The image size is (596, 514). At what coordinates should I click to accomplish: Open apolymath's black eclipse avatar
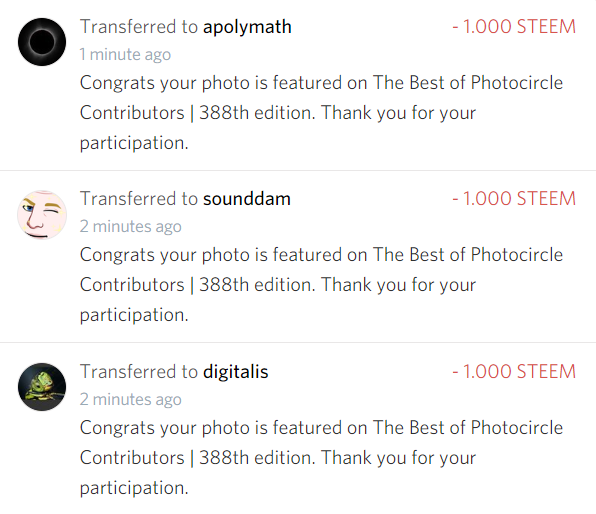42,42
